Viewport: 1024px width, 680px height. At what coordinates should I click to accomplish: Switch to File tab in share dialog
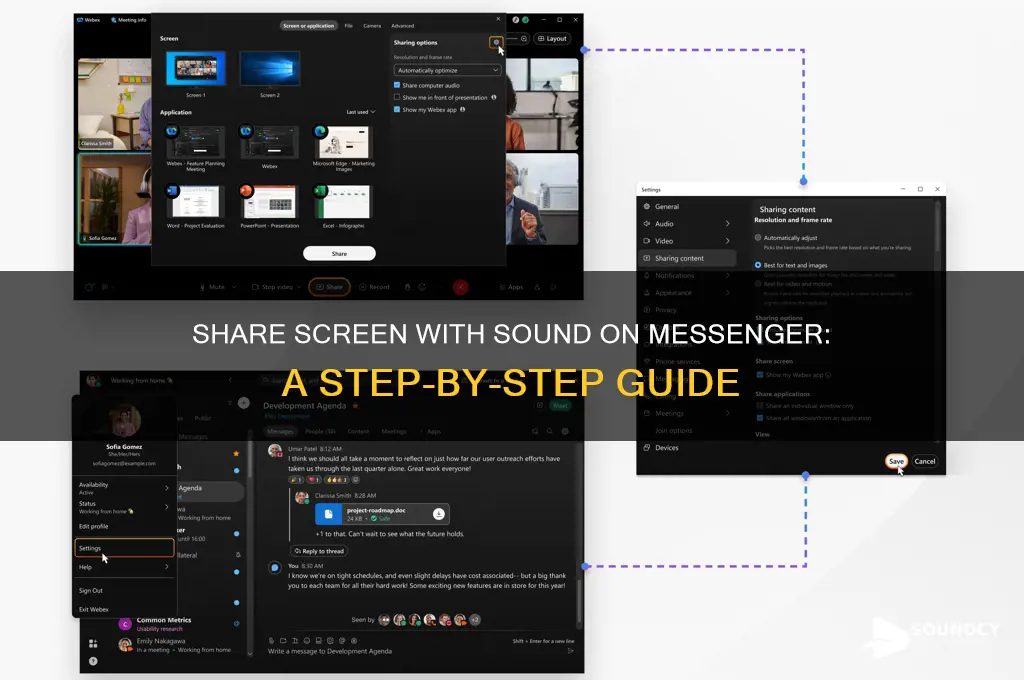(x=349, y=26)
